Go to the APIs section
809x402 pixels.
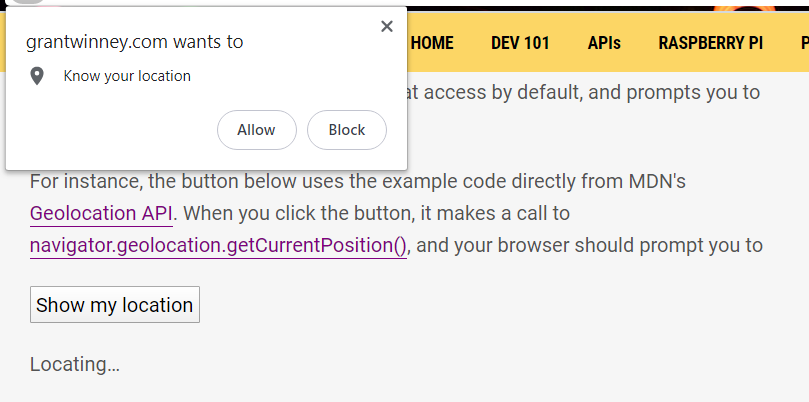(x=604, y=43)
